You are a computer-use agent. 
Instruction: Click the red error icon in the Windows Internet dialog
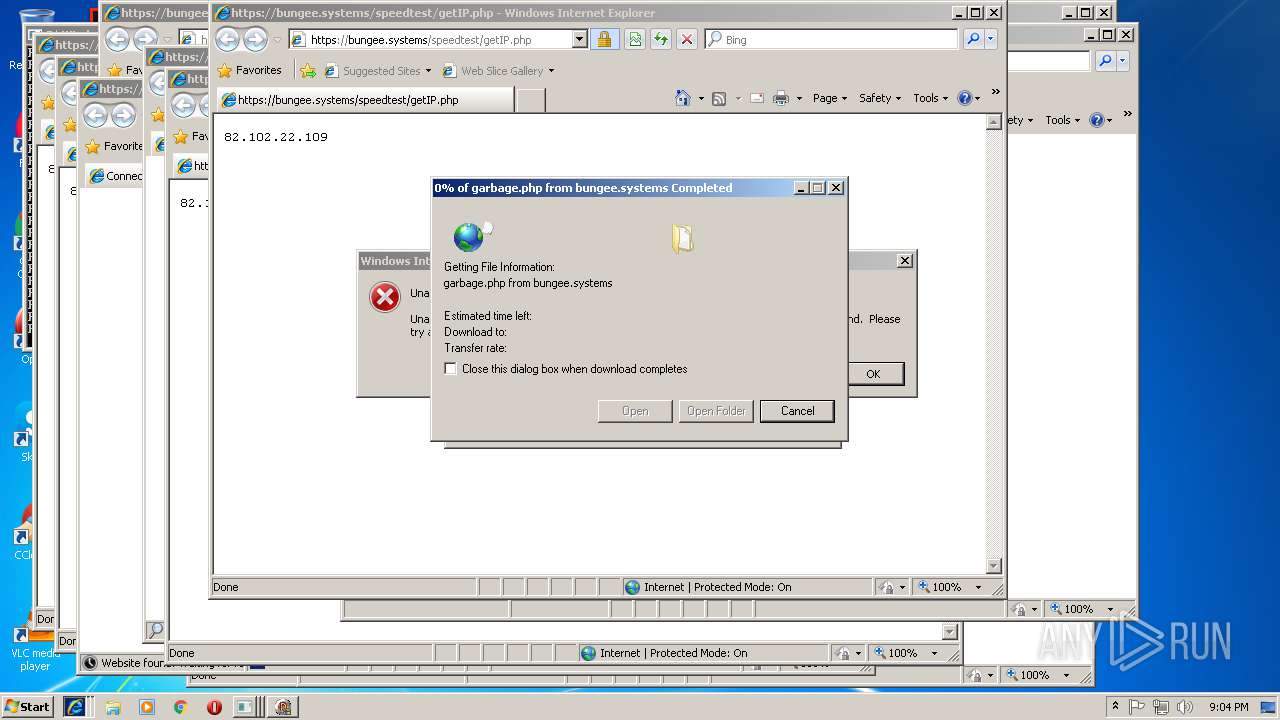385,297
